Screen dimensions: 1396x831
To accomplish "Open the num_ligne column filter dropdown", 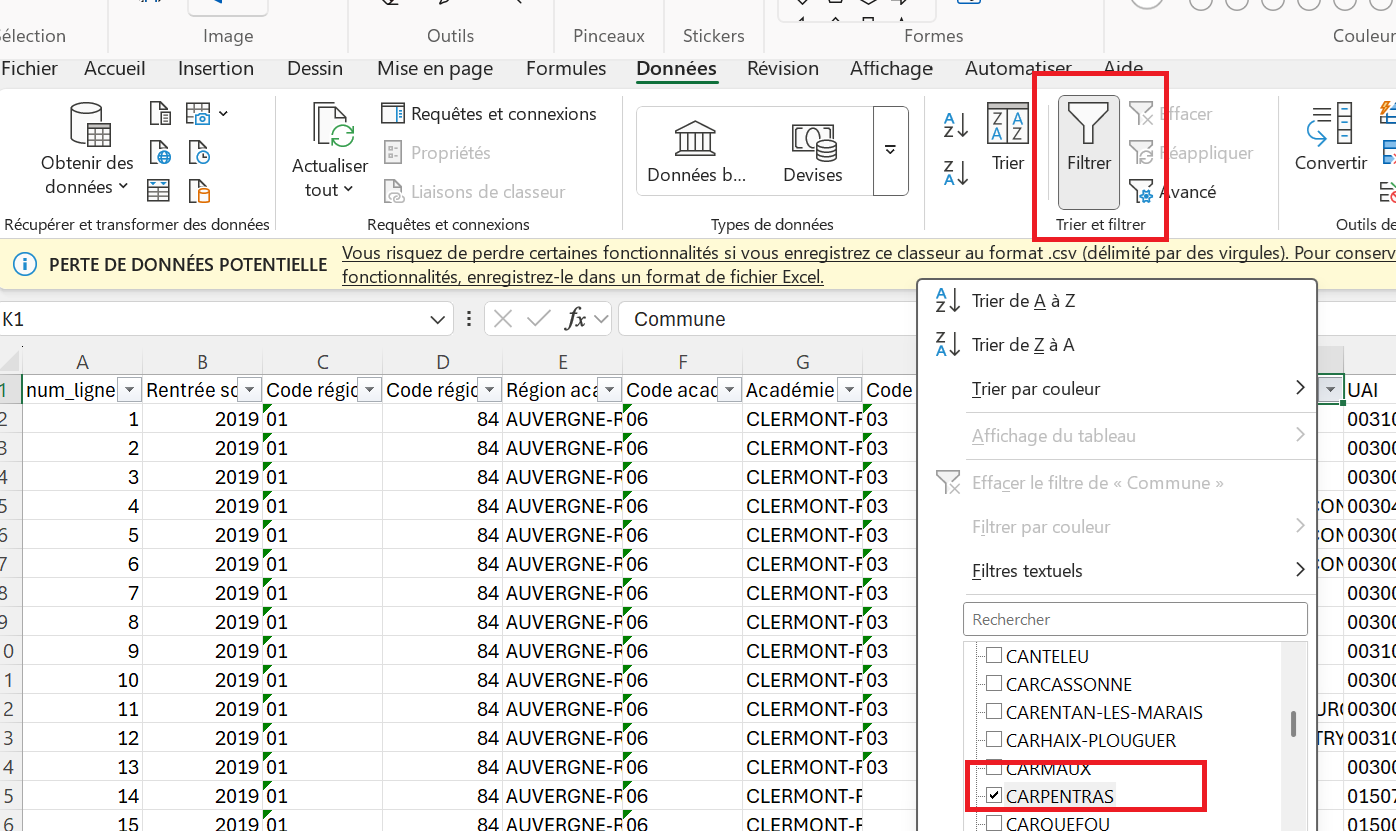I will pos(130,390).
